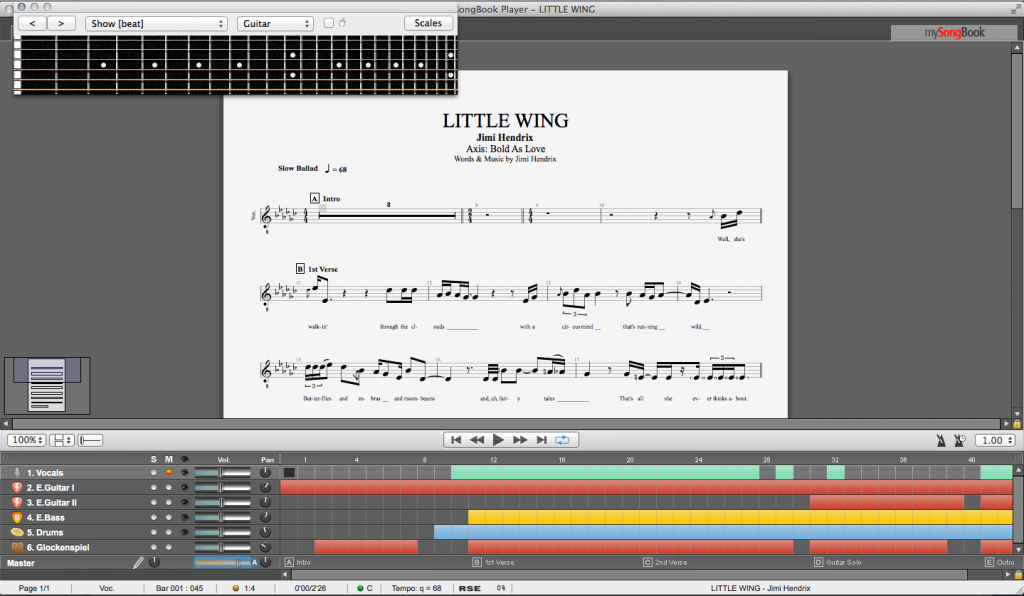This screenshot has height=596, width=1024.
Task: Solo the E.Guitar I track
Action: tap(153, 487)
